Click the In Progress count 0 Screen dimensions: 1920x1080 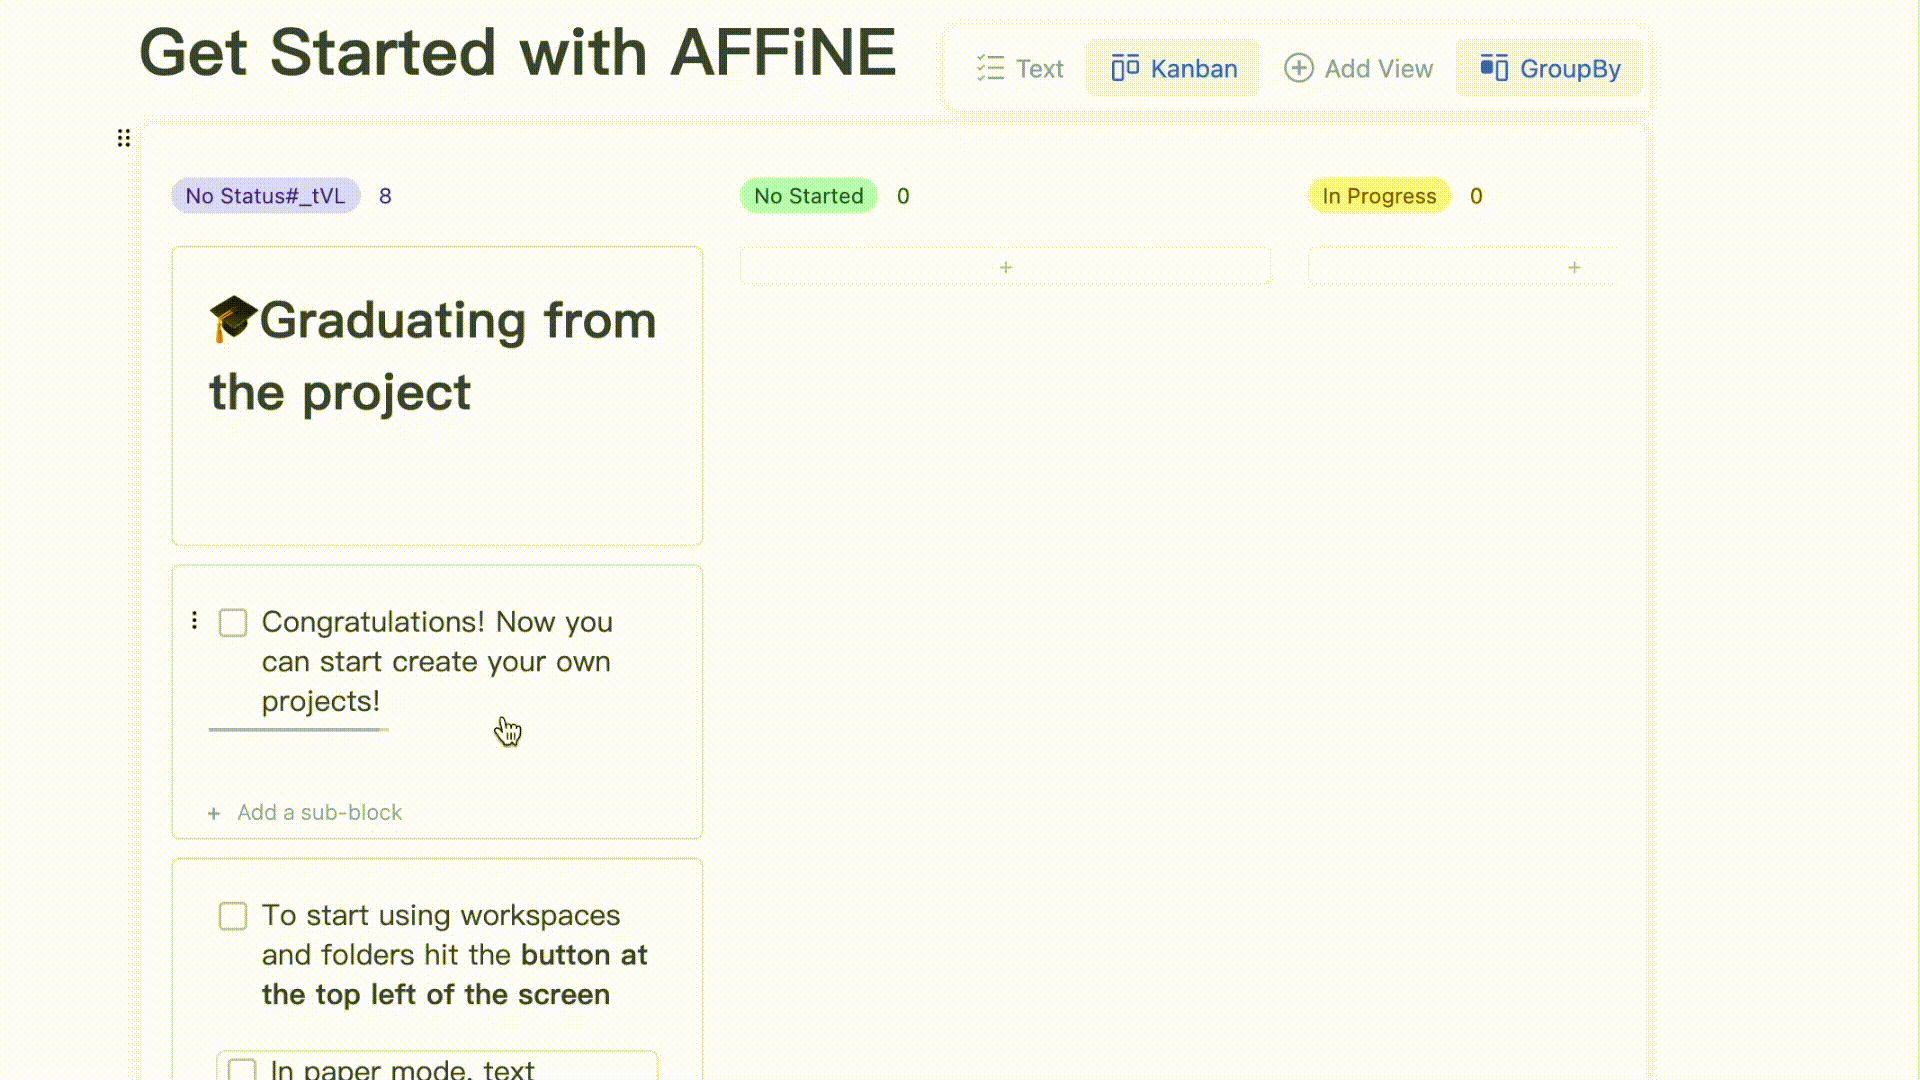(x=1476, y=196)
